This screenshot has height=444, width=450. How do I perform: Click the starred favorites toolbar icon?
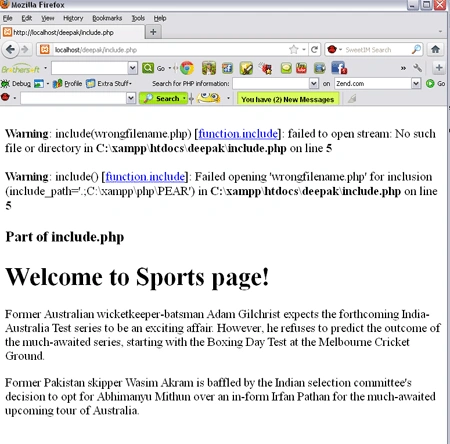pyautogui.click(x=266, y=68)
